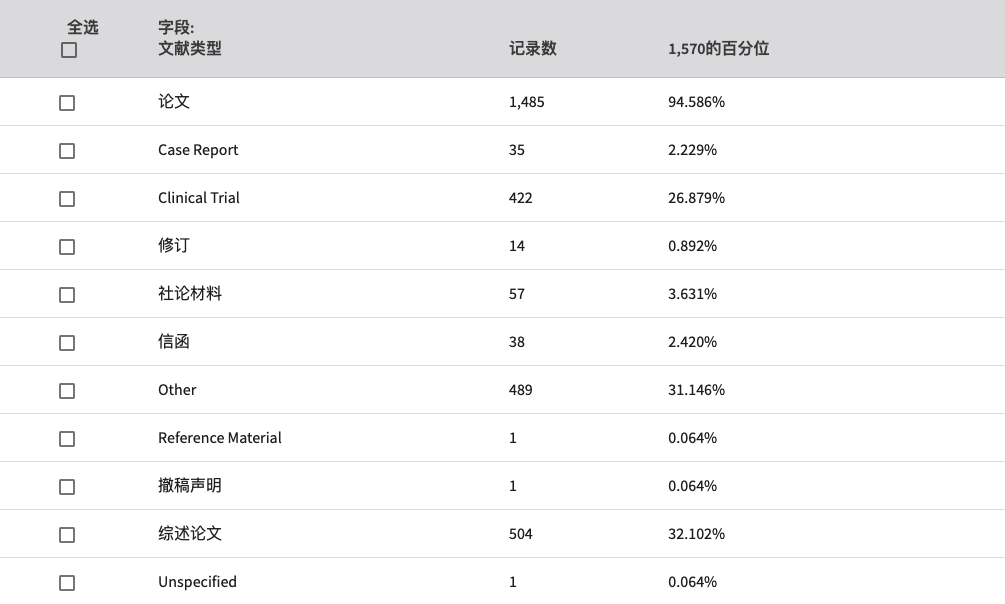Screen dimensions: 1005x604
Task: Enable the Clinical Trial checkbox
Action: 67,199
